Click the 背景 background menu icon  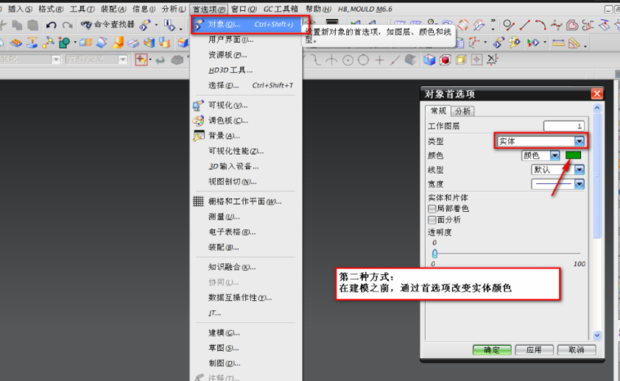click(x=198, y=136)
